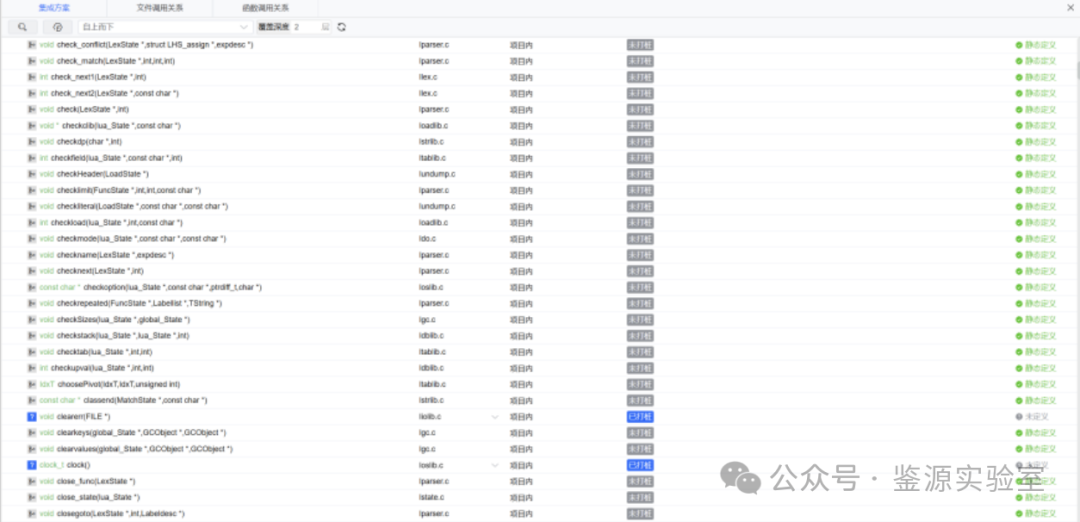Image resolution: width=1080 pixels, height=522 pixels.
Task: Click the search magnifier toolbar button
Action: coord(23,27)
